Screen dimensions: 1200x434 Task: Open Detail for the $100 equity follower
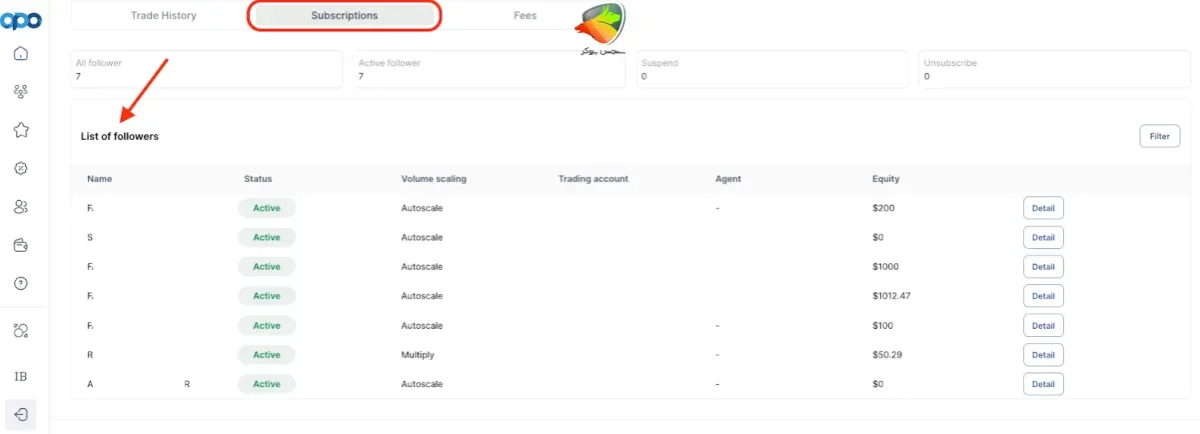pos(1043,326)
